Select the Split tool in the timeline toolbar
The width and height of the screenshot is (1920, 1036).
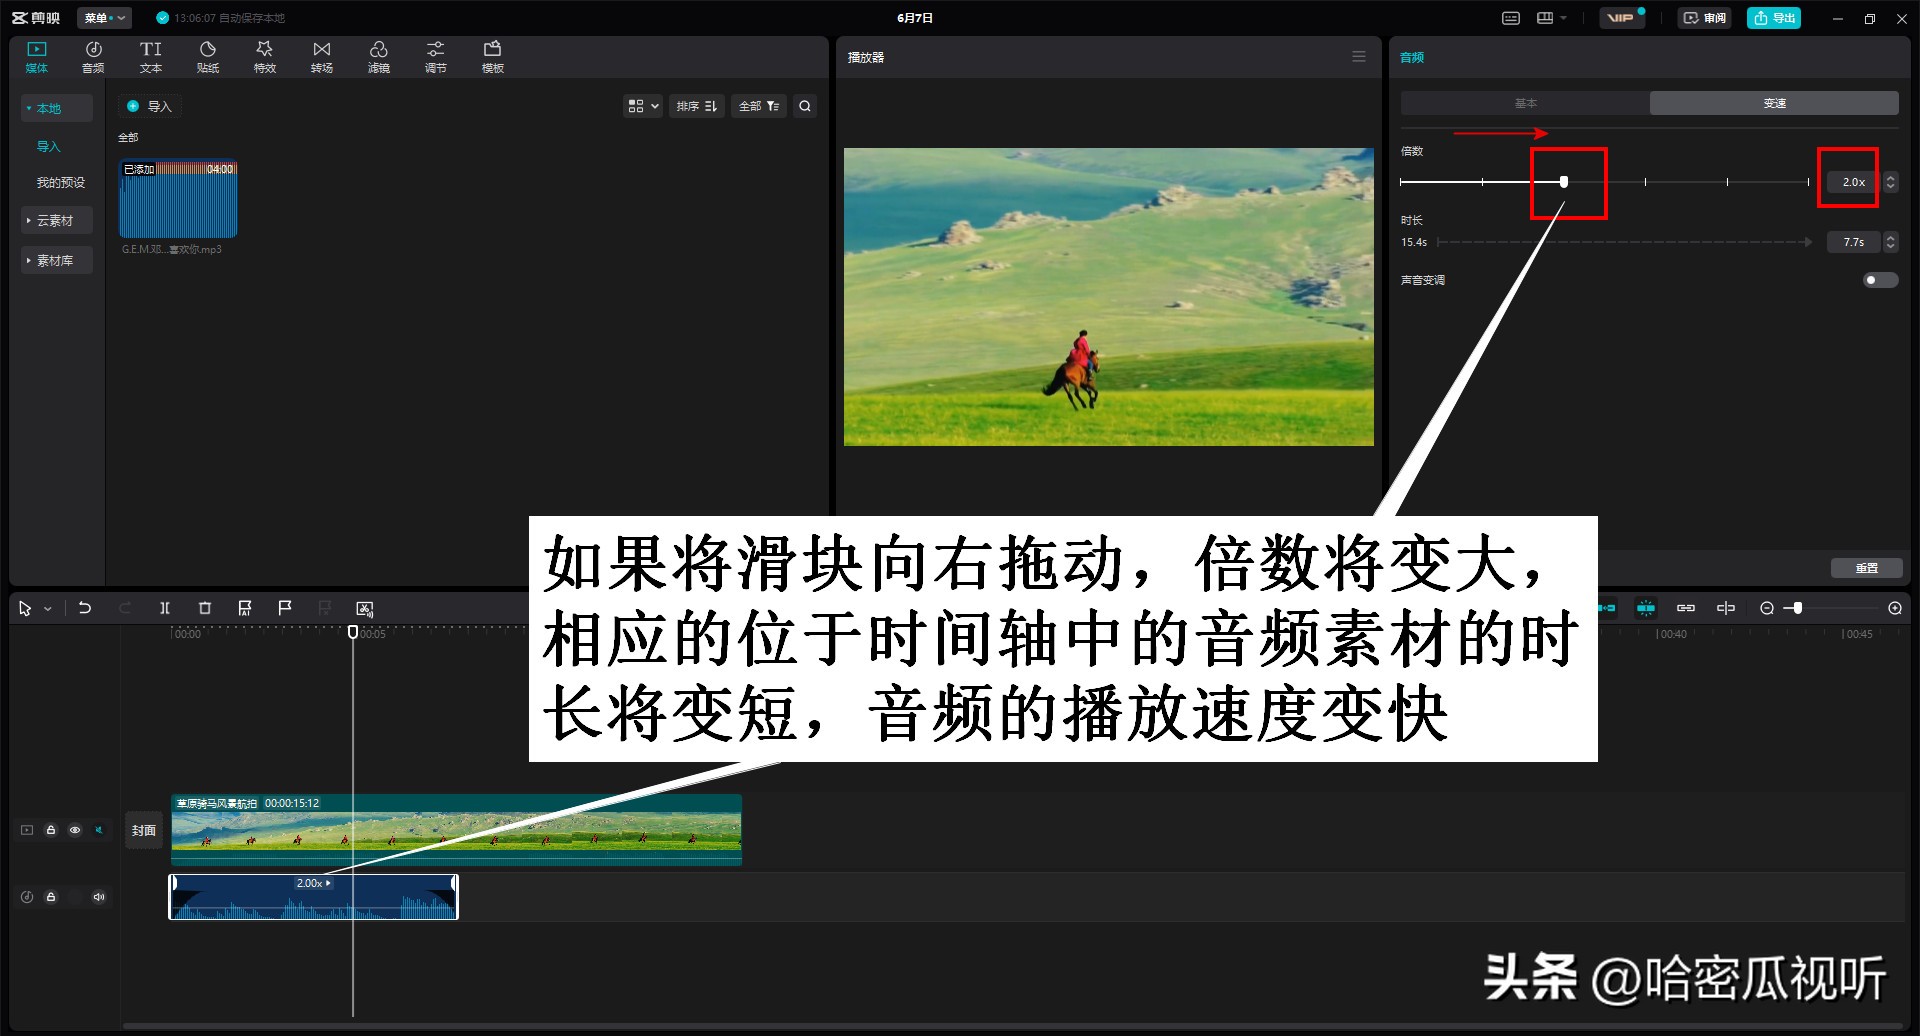coord(165,608)
